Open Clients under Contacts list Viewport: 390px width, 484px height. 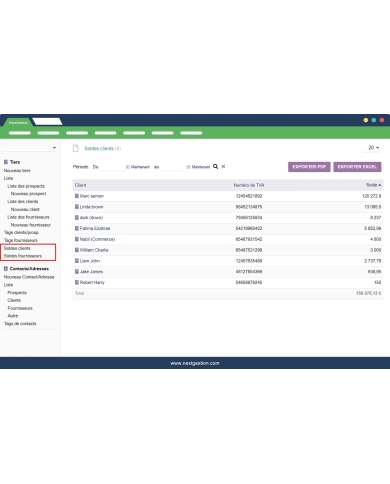(x=14, y=300)
